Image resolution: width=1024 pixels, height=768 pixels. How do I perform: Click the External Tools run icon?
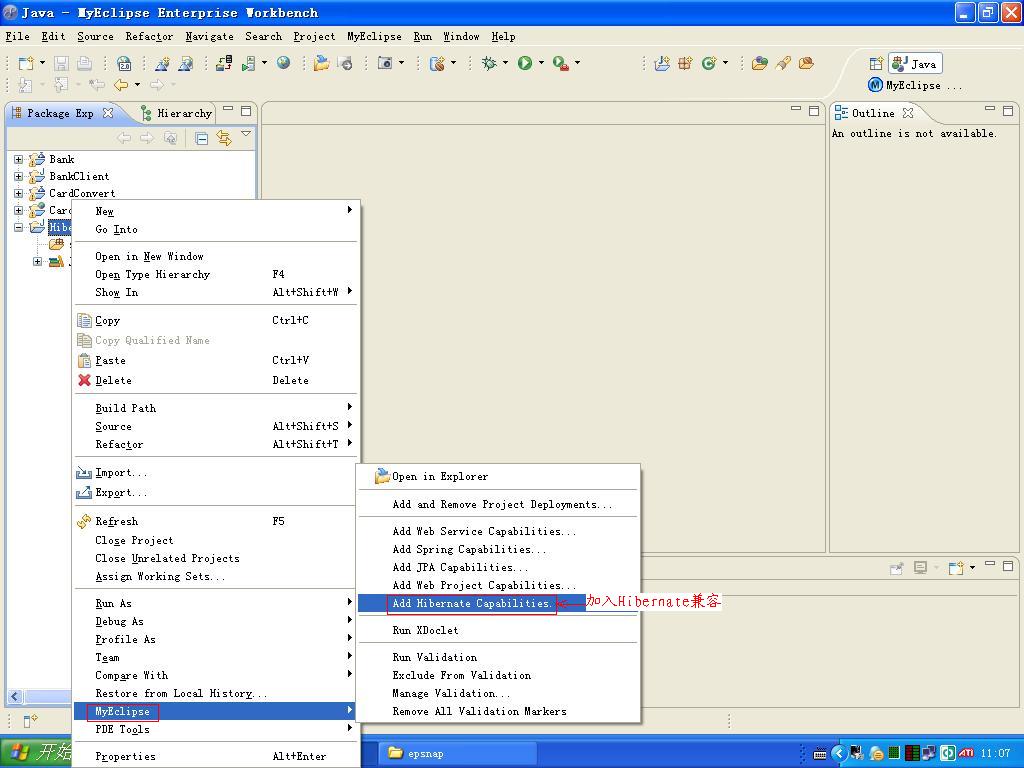(561, 63)
